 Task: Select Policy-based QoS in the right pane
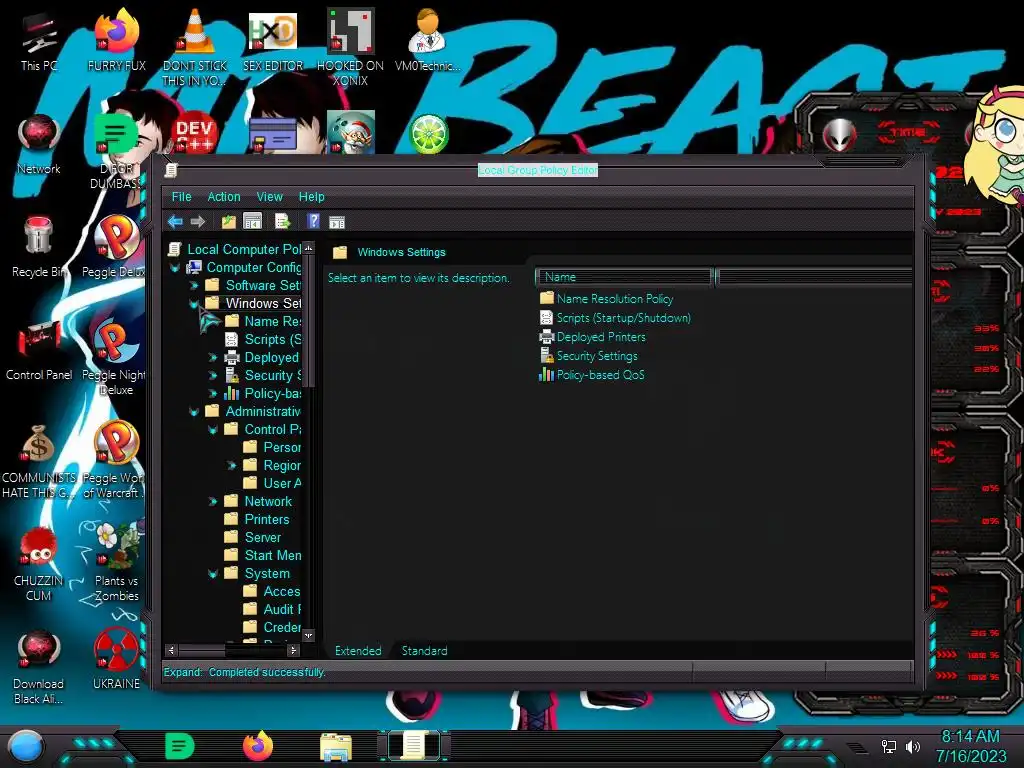point(592,375)
